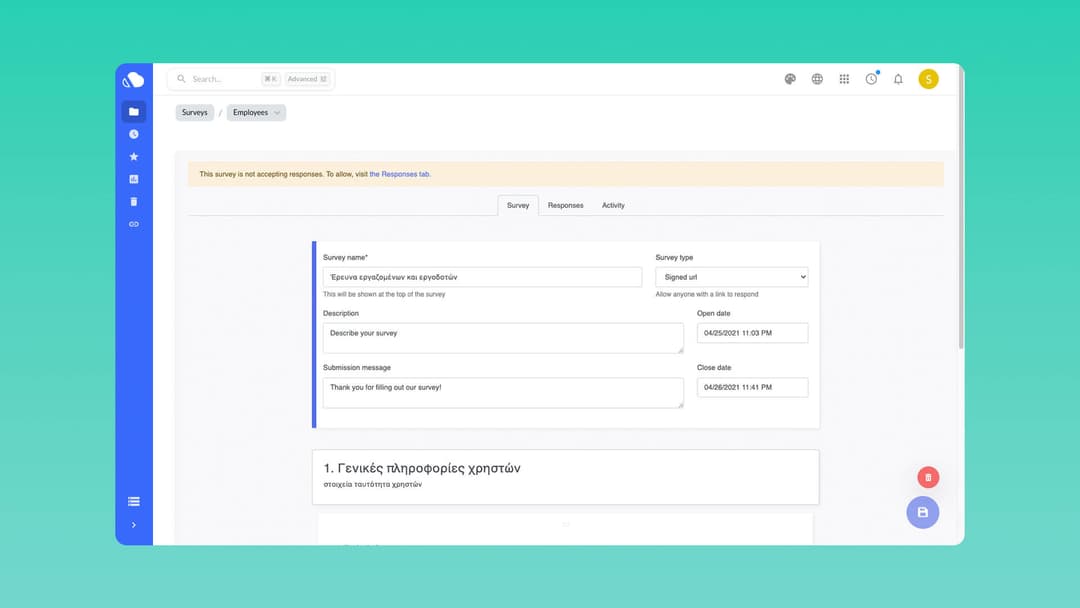Click the Close date field
The image size is (1080, 608).
coord(752,387)
